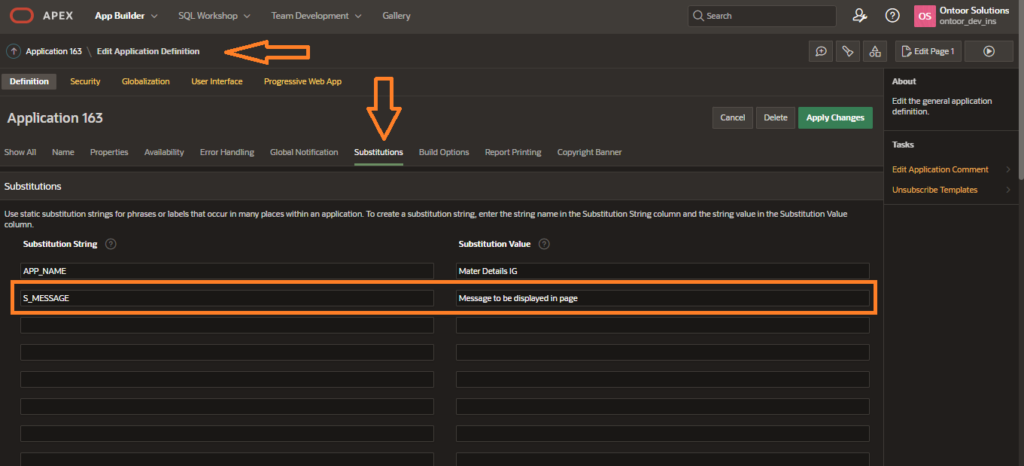Click the Feedback comment bubble icon
Screen dimensions: 1024x466
coord(821,51)
